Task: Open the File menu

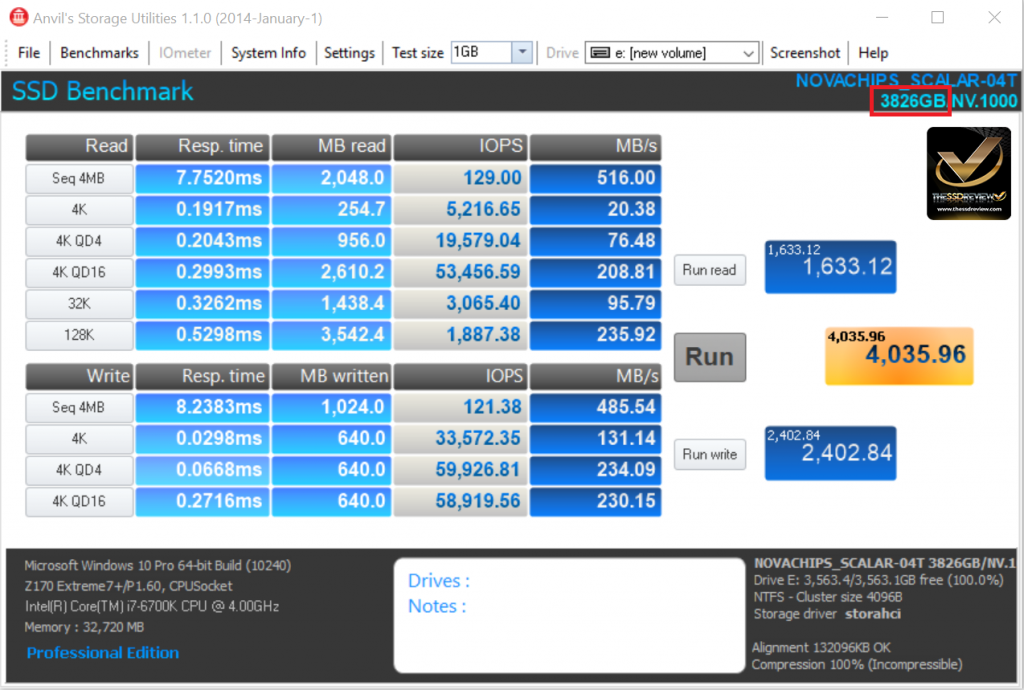Action: point(29,53)
